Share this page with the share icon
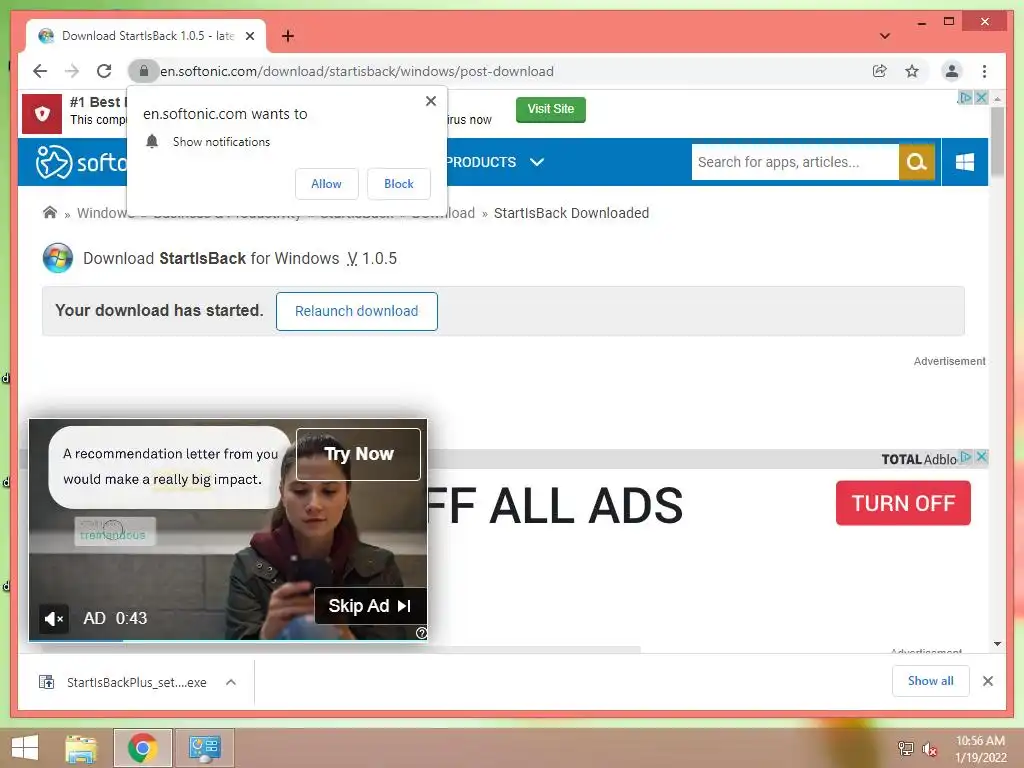Screen dimensions: 1024x768 (x=880, y=71)
